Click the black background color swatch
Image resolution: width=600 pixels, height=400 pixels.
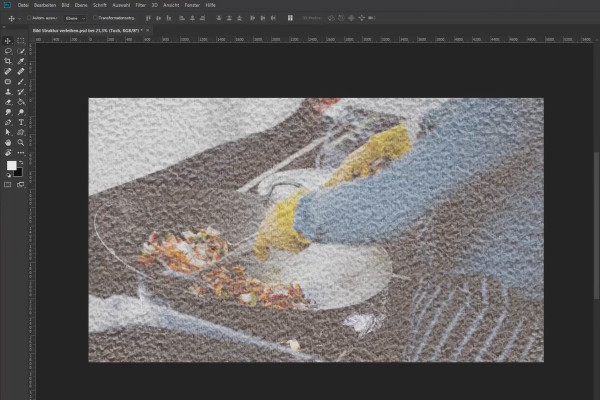pos(19,173)
